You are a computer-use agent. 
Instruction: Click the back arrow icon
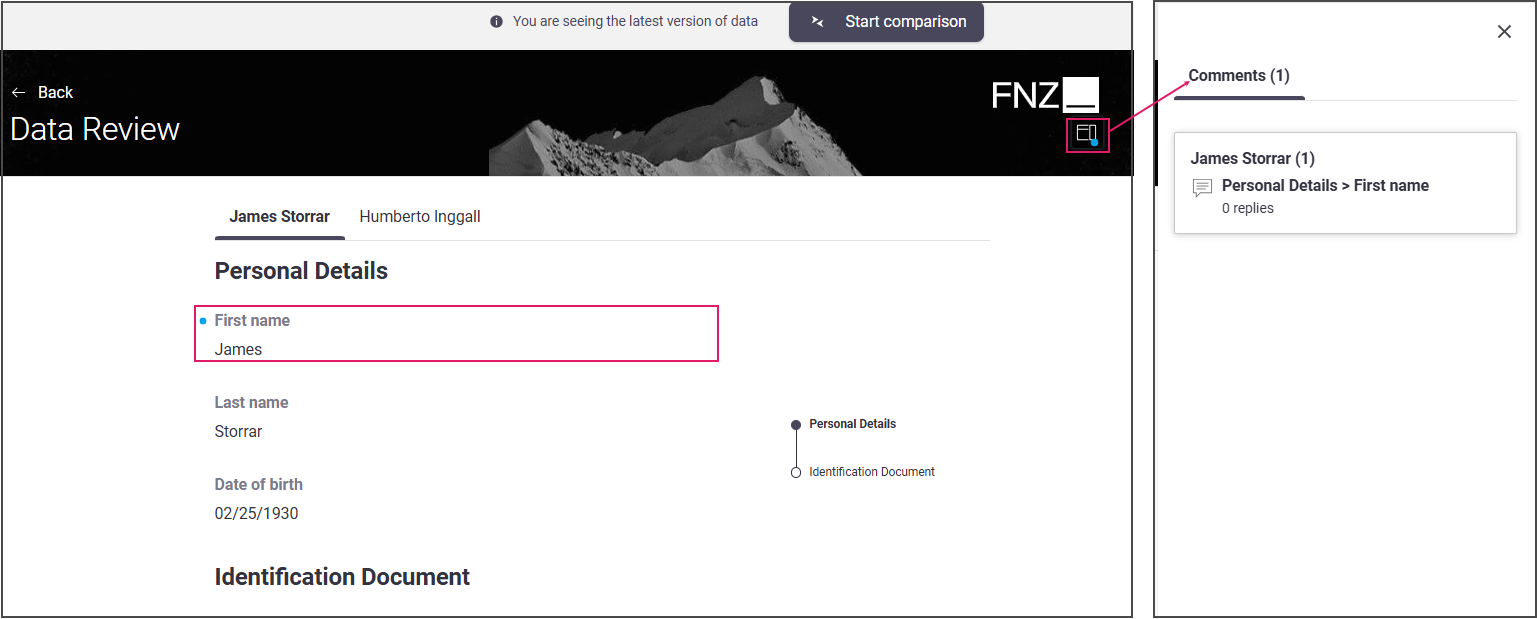[x=18, y=92]
